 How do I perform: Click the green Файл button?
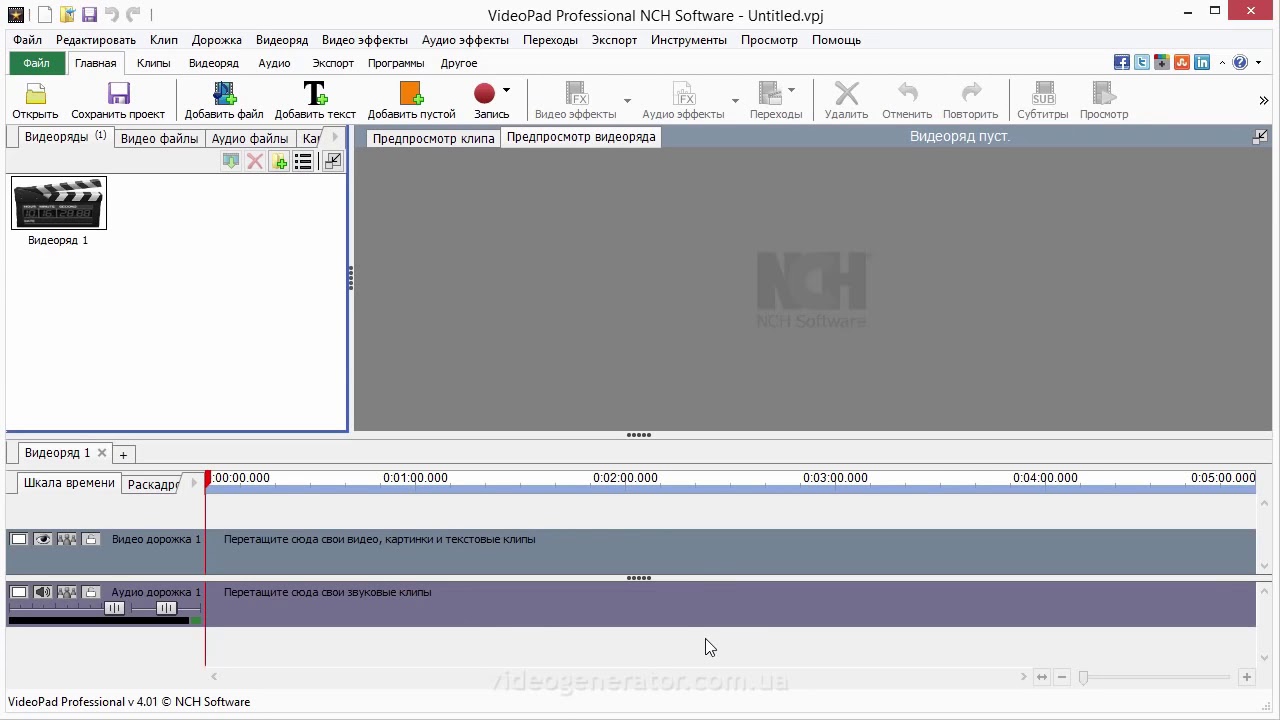click(36, 63)
